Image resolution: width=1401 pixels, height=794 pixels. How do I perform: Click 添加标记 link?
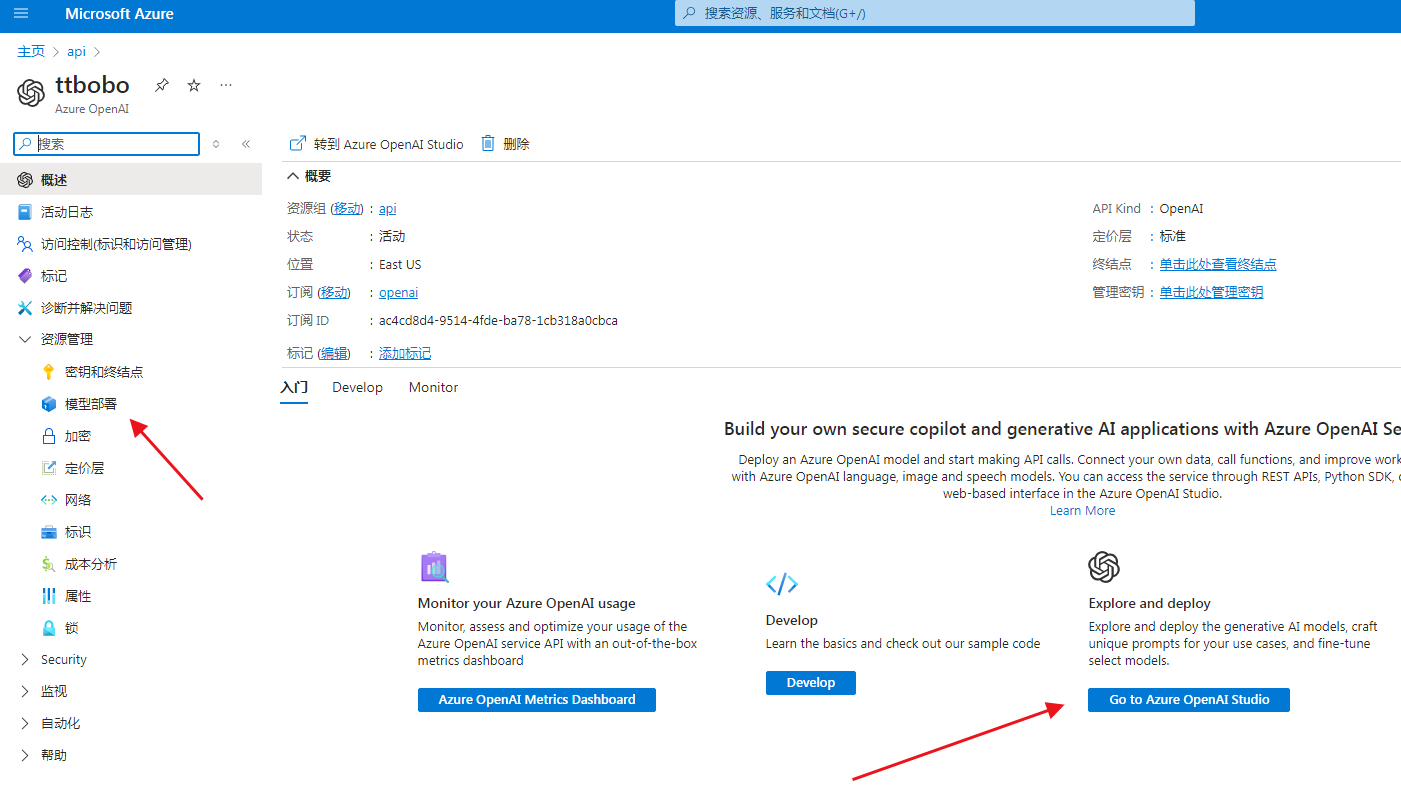coord(405,354)
